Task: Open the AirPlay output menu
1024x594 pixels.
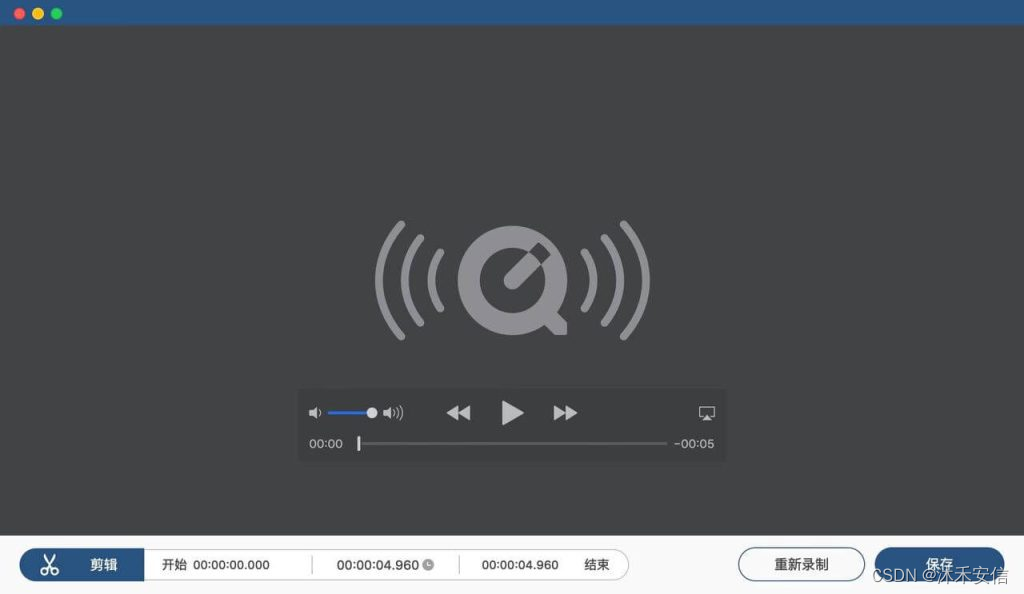Action: coord(707,413)
